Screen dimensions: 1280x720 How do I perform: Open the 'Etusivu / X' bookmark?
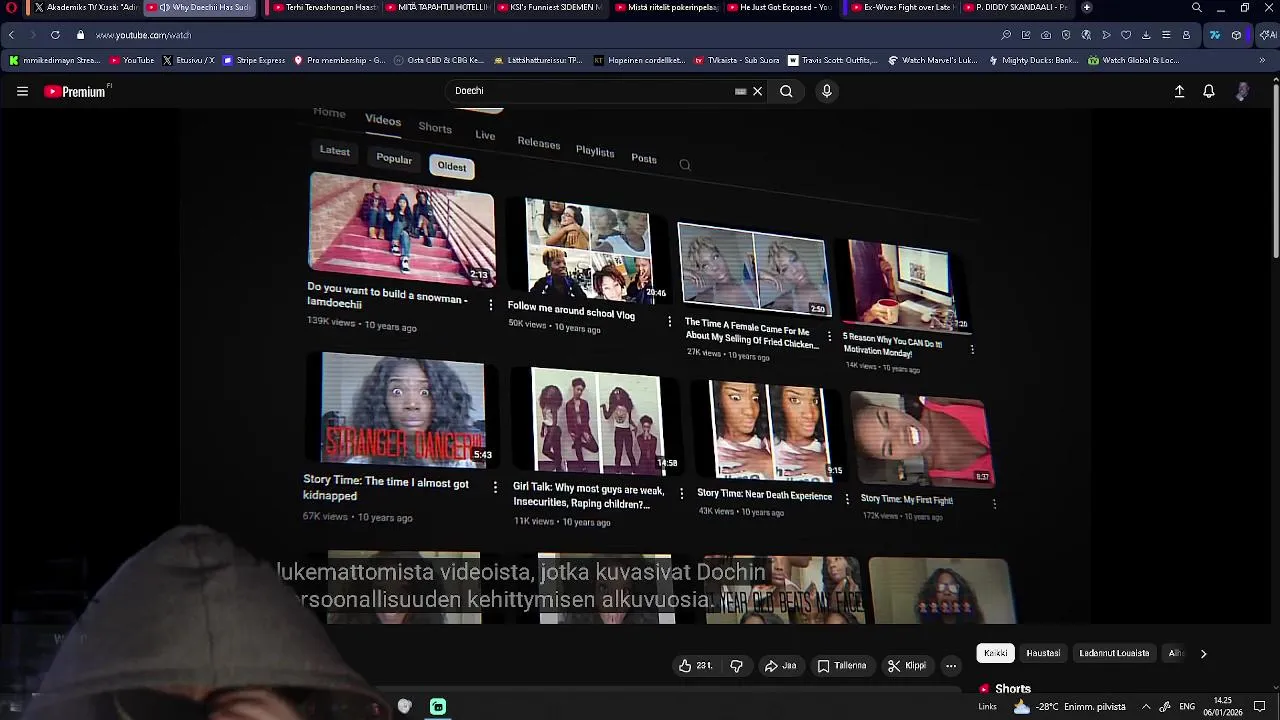pyautogui.click(x=188, y=60)
